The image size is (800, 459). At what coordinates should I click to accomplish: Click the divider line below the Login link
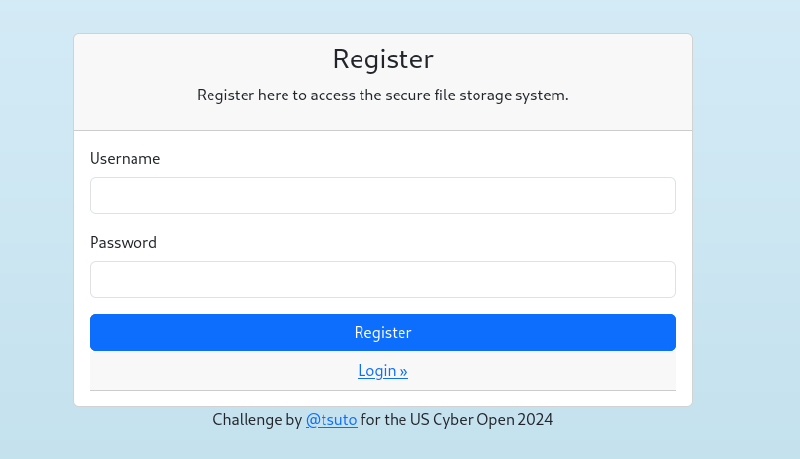382,390
